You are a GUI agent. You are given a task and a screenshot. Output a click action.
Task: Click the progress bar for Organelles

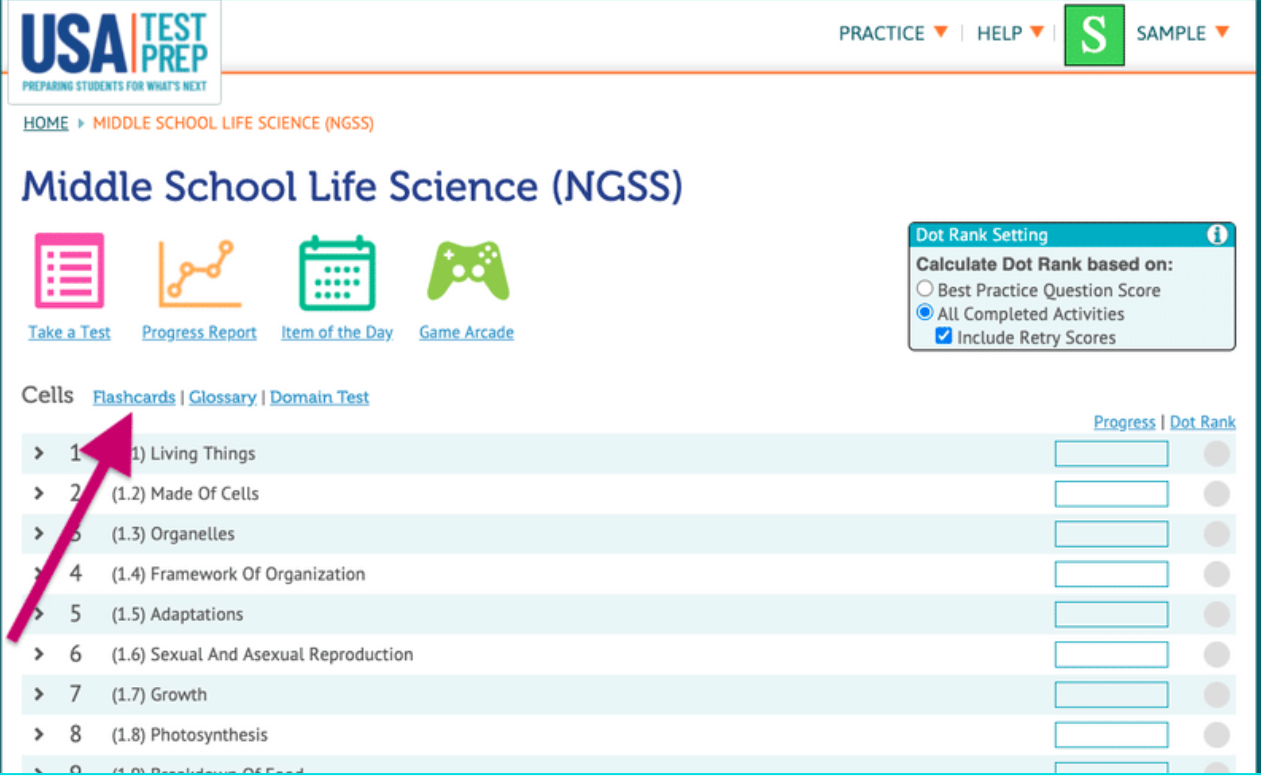tap(1111, 534)
